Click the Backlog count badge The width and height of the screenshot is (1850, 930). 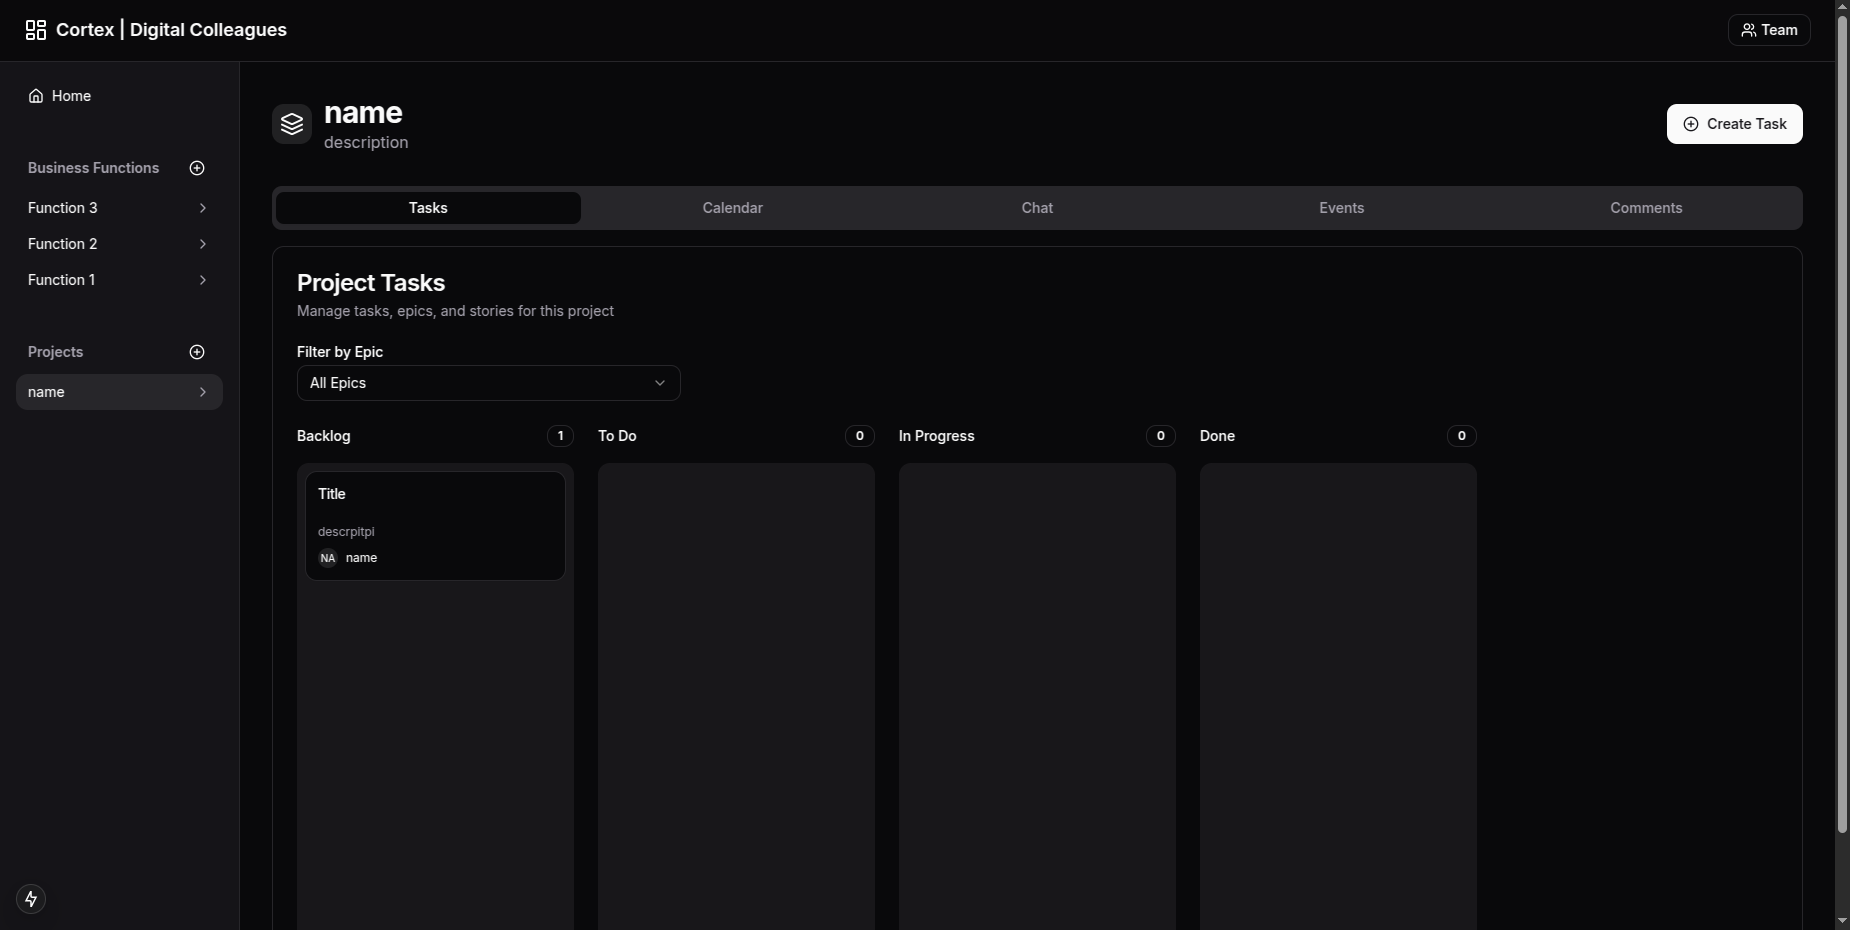pos(560,436)
